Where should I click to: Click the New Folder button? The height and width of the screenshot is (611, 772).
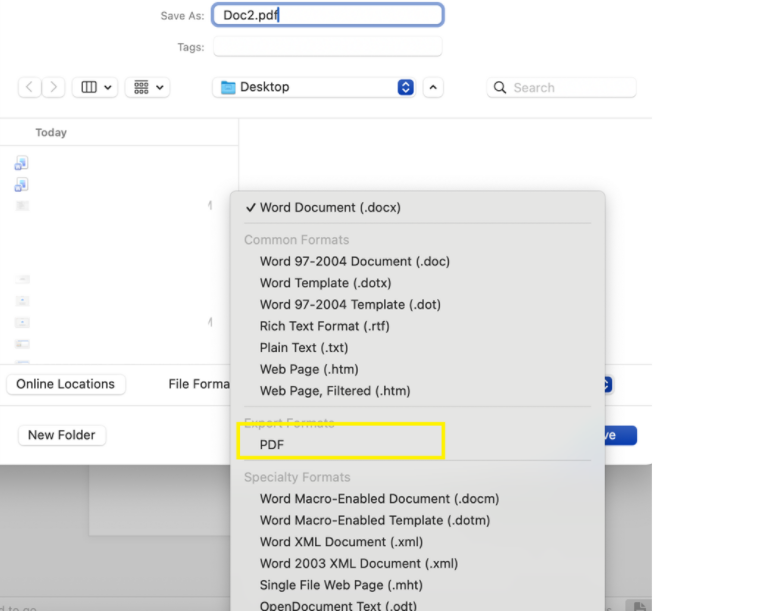click(62, 435)
